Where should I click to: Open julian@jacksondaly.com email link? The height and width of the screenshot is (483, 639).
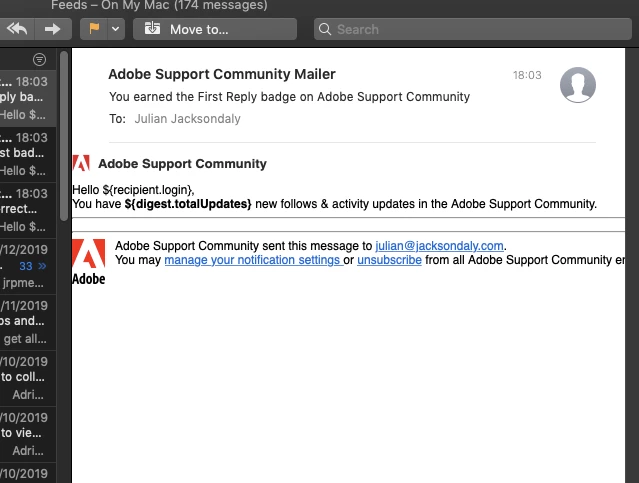pos(439,246)
